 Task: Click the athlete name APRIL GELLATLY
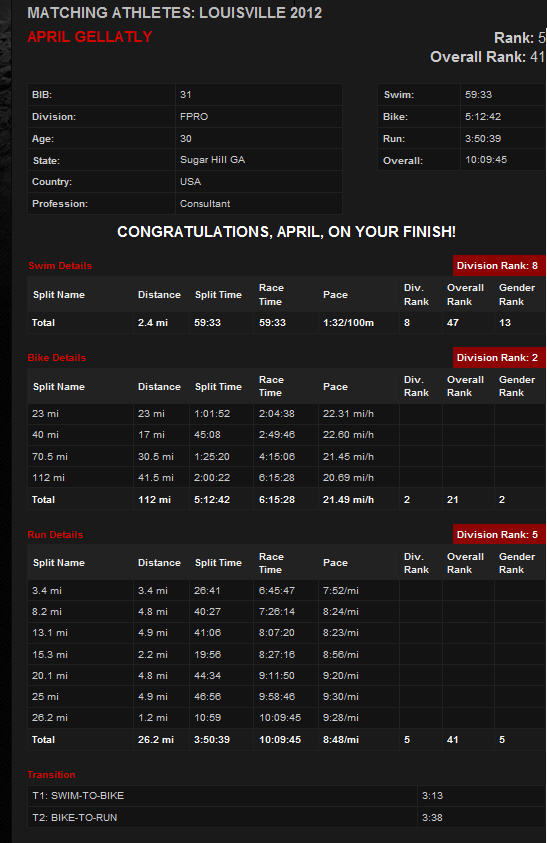pos(90,37)
